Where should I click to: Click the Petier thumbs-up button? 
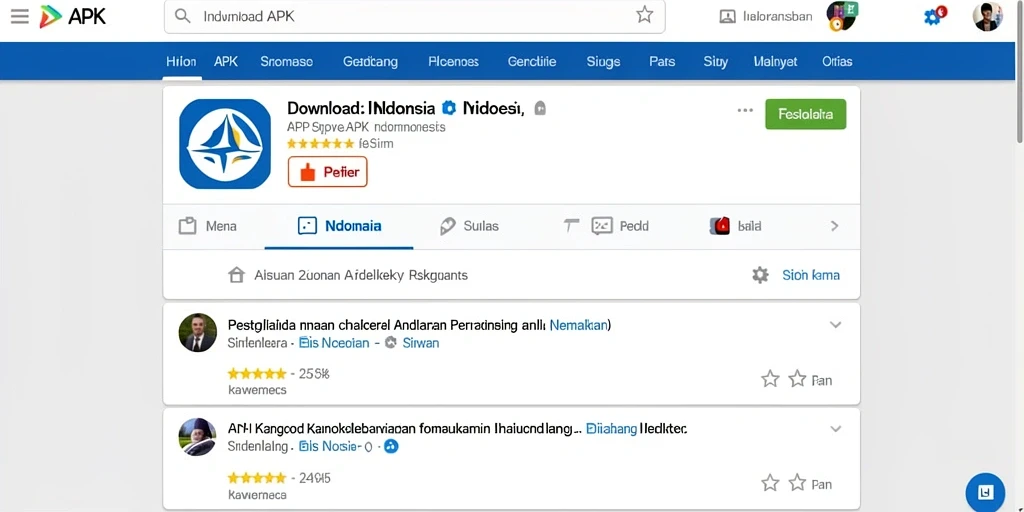coord(328,172)
